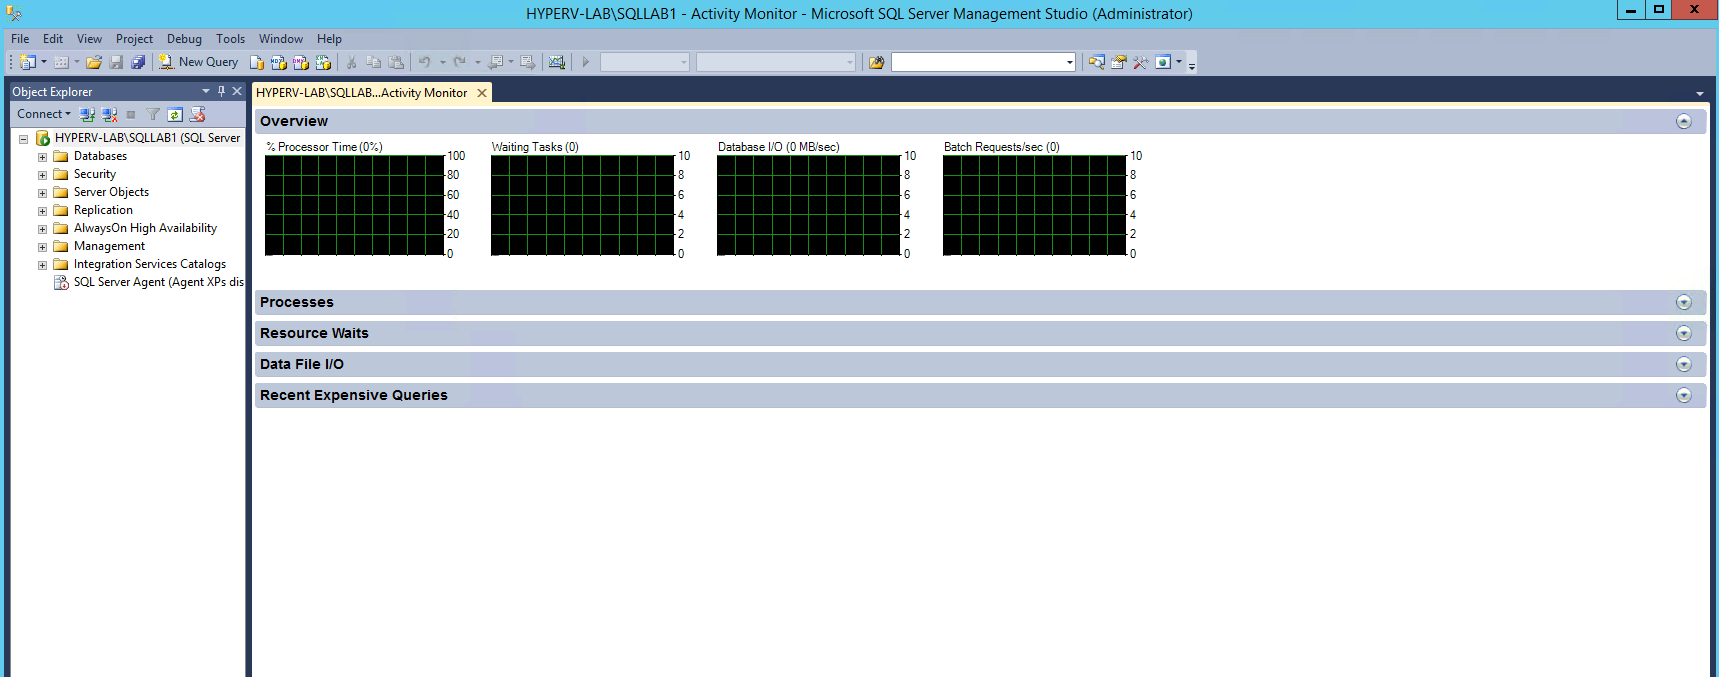Click the Redo arrow icon
The height and width of the screenshot is (677, 1719).
click(x=460, y=62)
